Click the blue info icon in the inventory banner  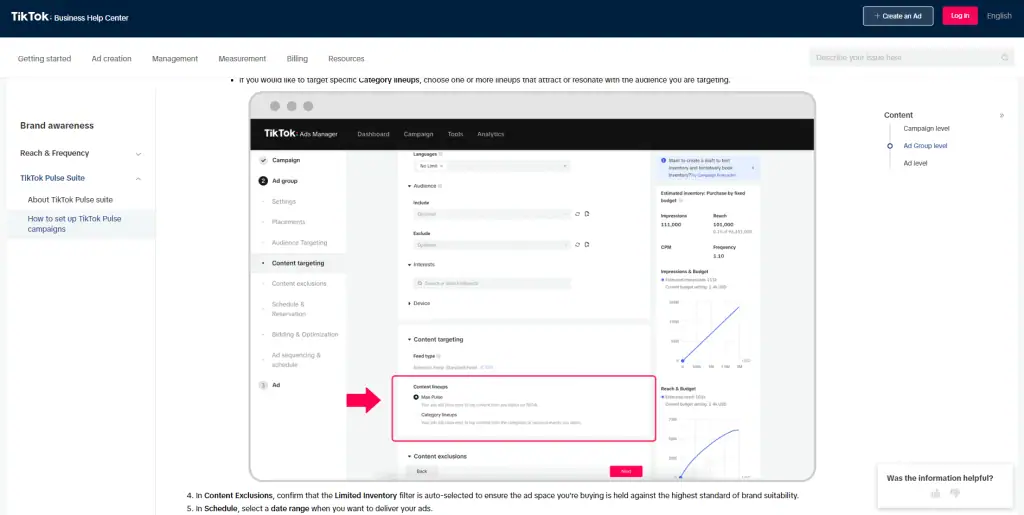664,161
